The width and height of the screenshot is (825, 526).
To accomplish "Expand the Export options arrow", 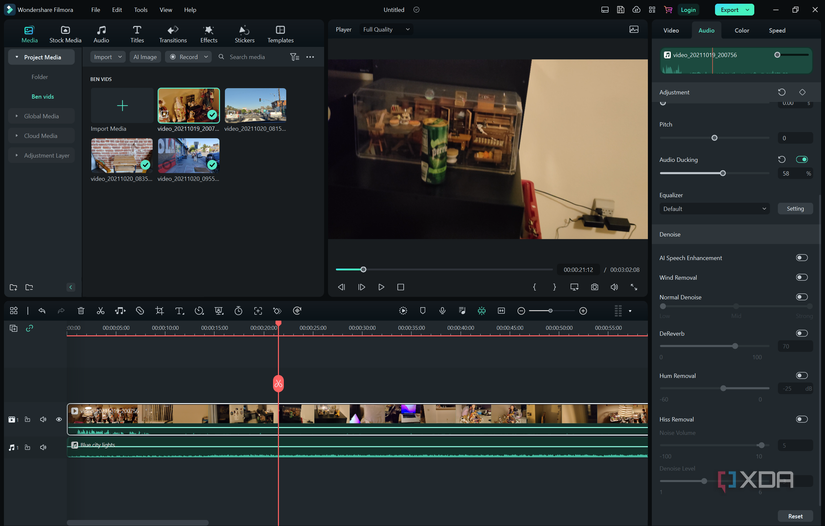I will coord(748,10).
